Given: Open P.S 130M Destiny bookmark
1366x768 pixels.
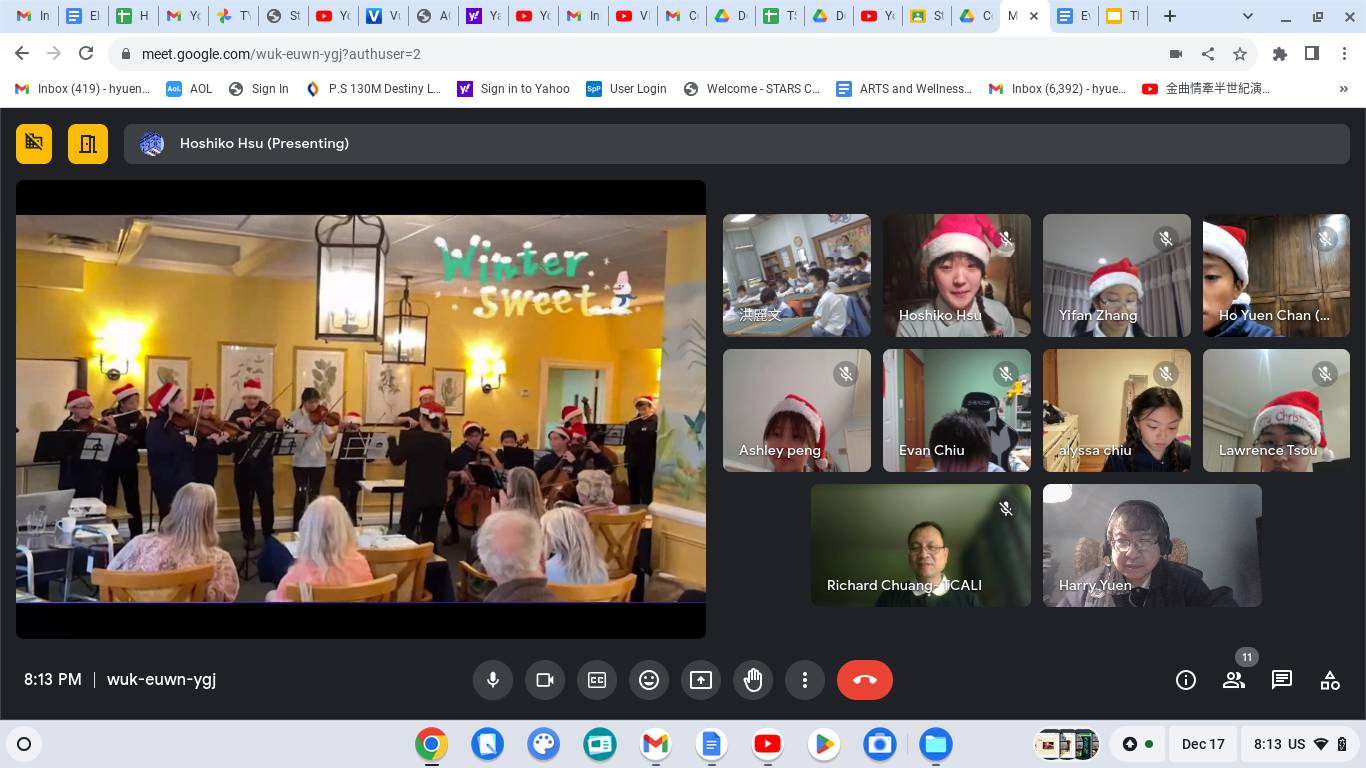Looking at the screenshot, I should pos(373,89).
